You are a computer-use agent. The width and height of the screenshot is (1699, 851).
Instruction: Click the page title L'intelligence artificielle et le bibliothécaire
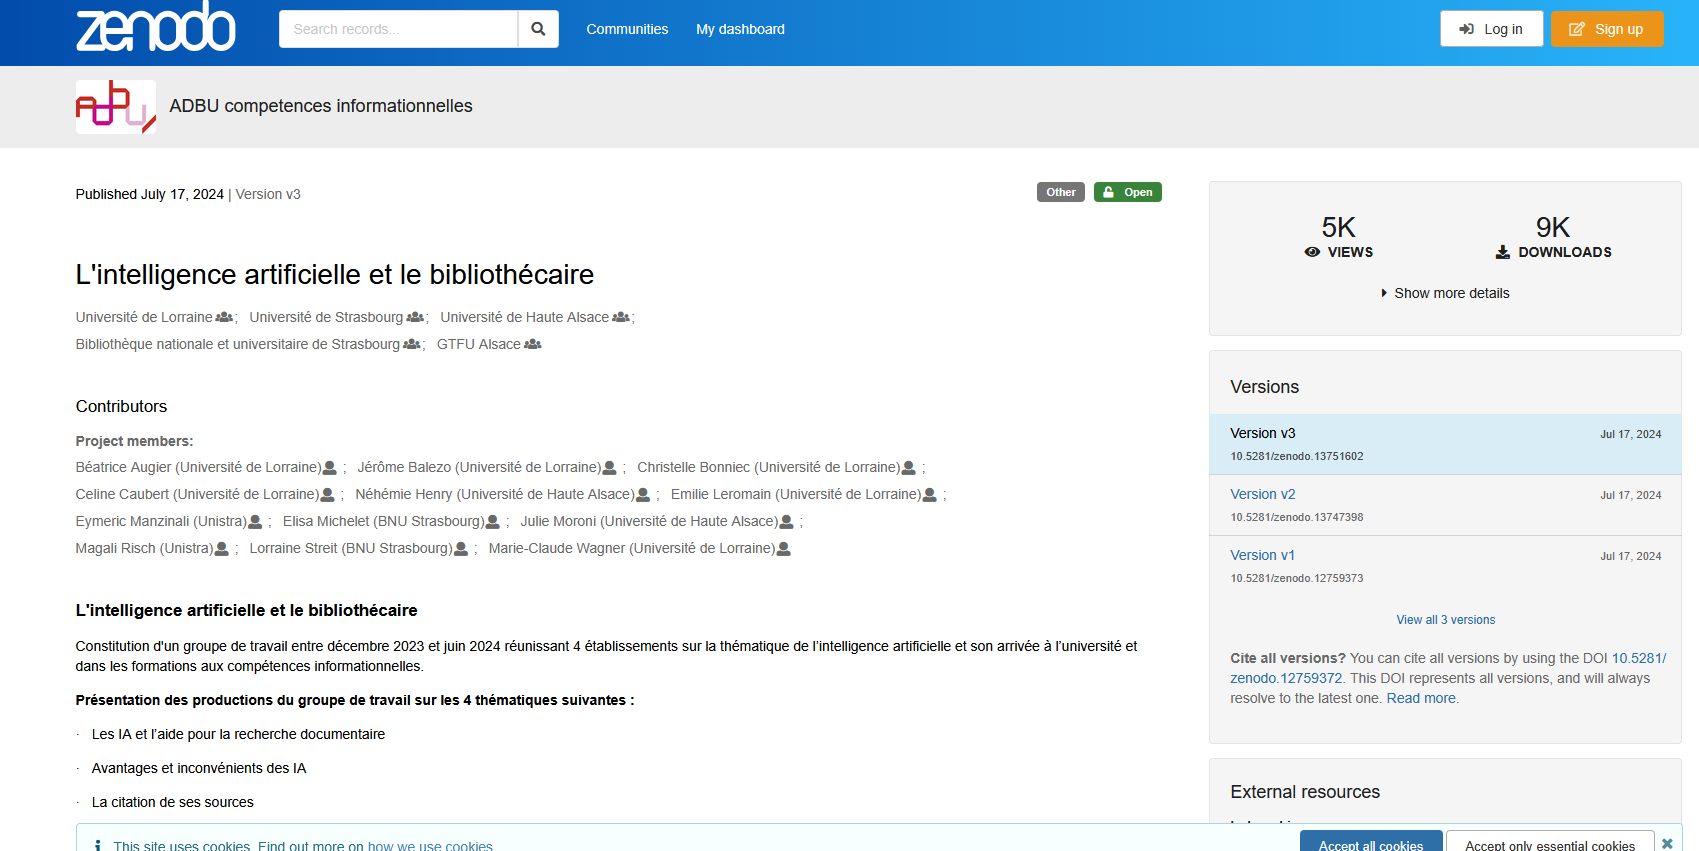pyautogui.click(x=335, y=274)
